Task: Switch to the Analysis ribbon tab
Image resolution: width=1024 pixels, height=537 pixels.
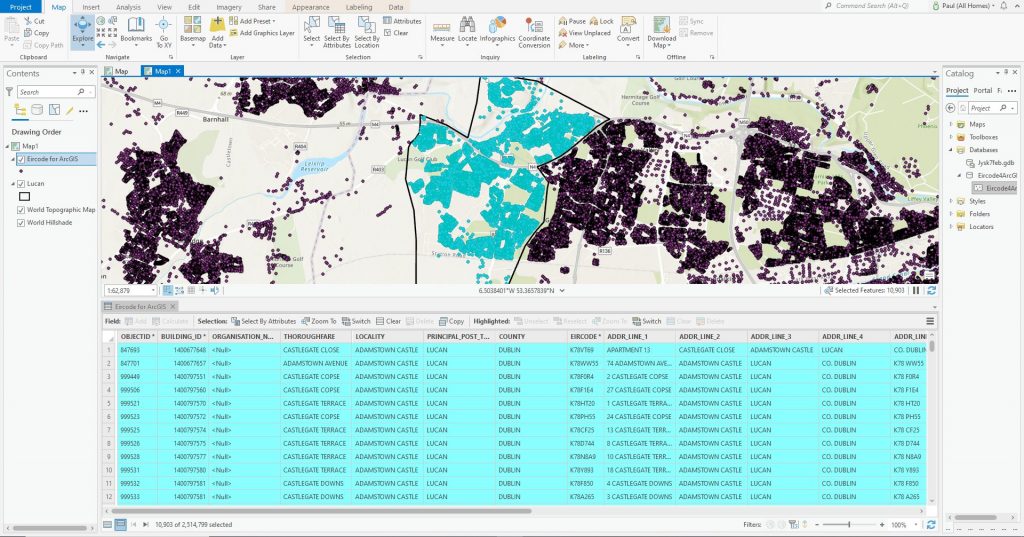Action: click(x=128, y=7)
